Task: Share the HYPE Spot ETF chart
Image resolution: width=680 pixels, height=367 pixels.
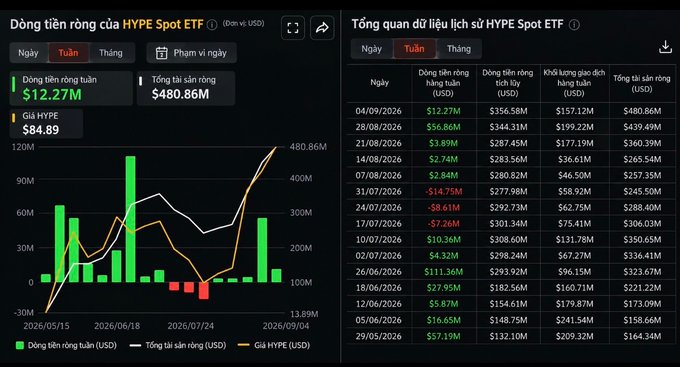Action: coord(322,28)
